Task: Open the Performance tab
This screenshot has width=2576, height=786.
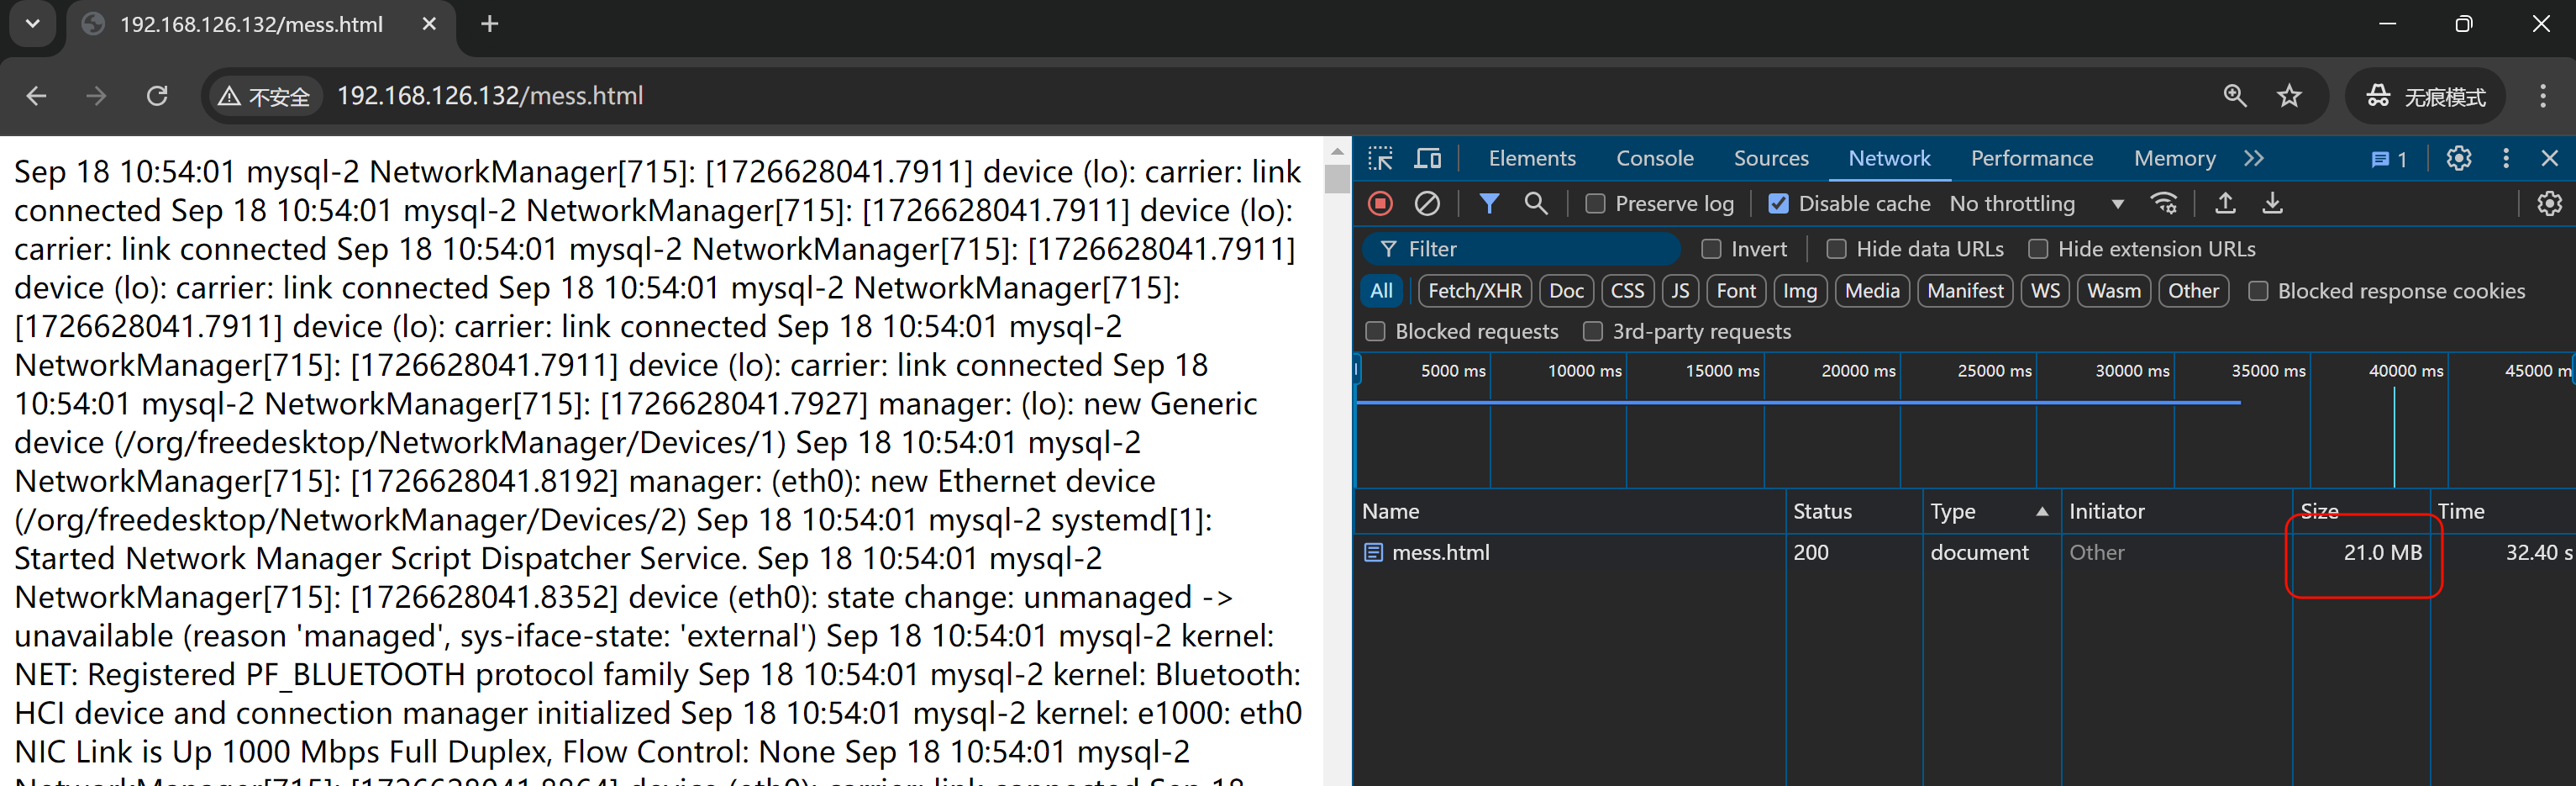Action: tap(2031, 158)
